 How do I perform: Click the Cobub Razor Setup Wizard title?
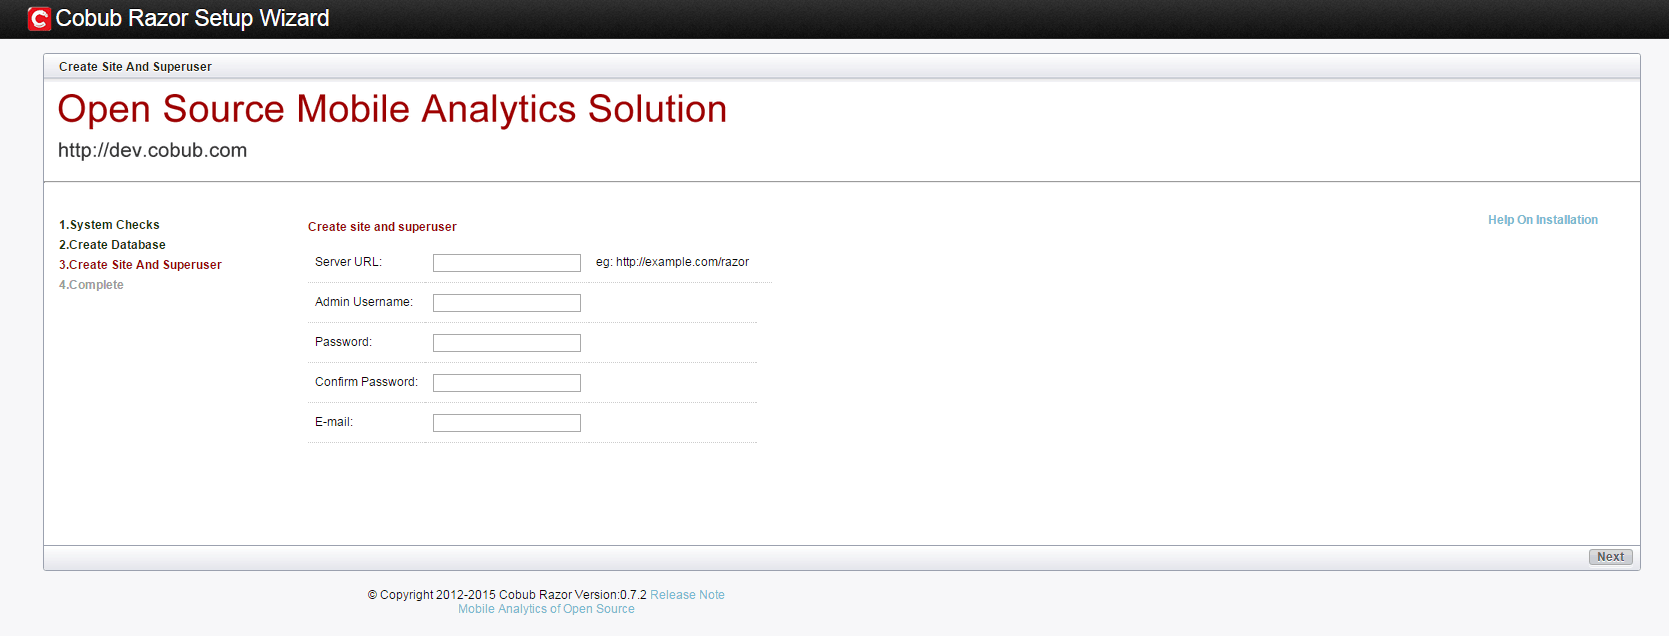pyautogui.click(x=192, y=18)
